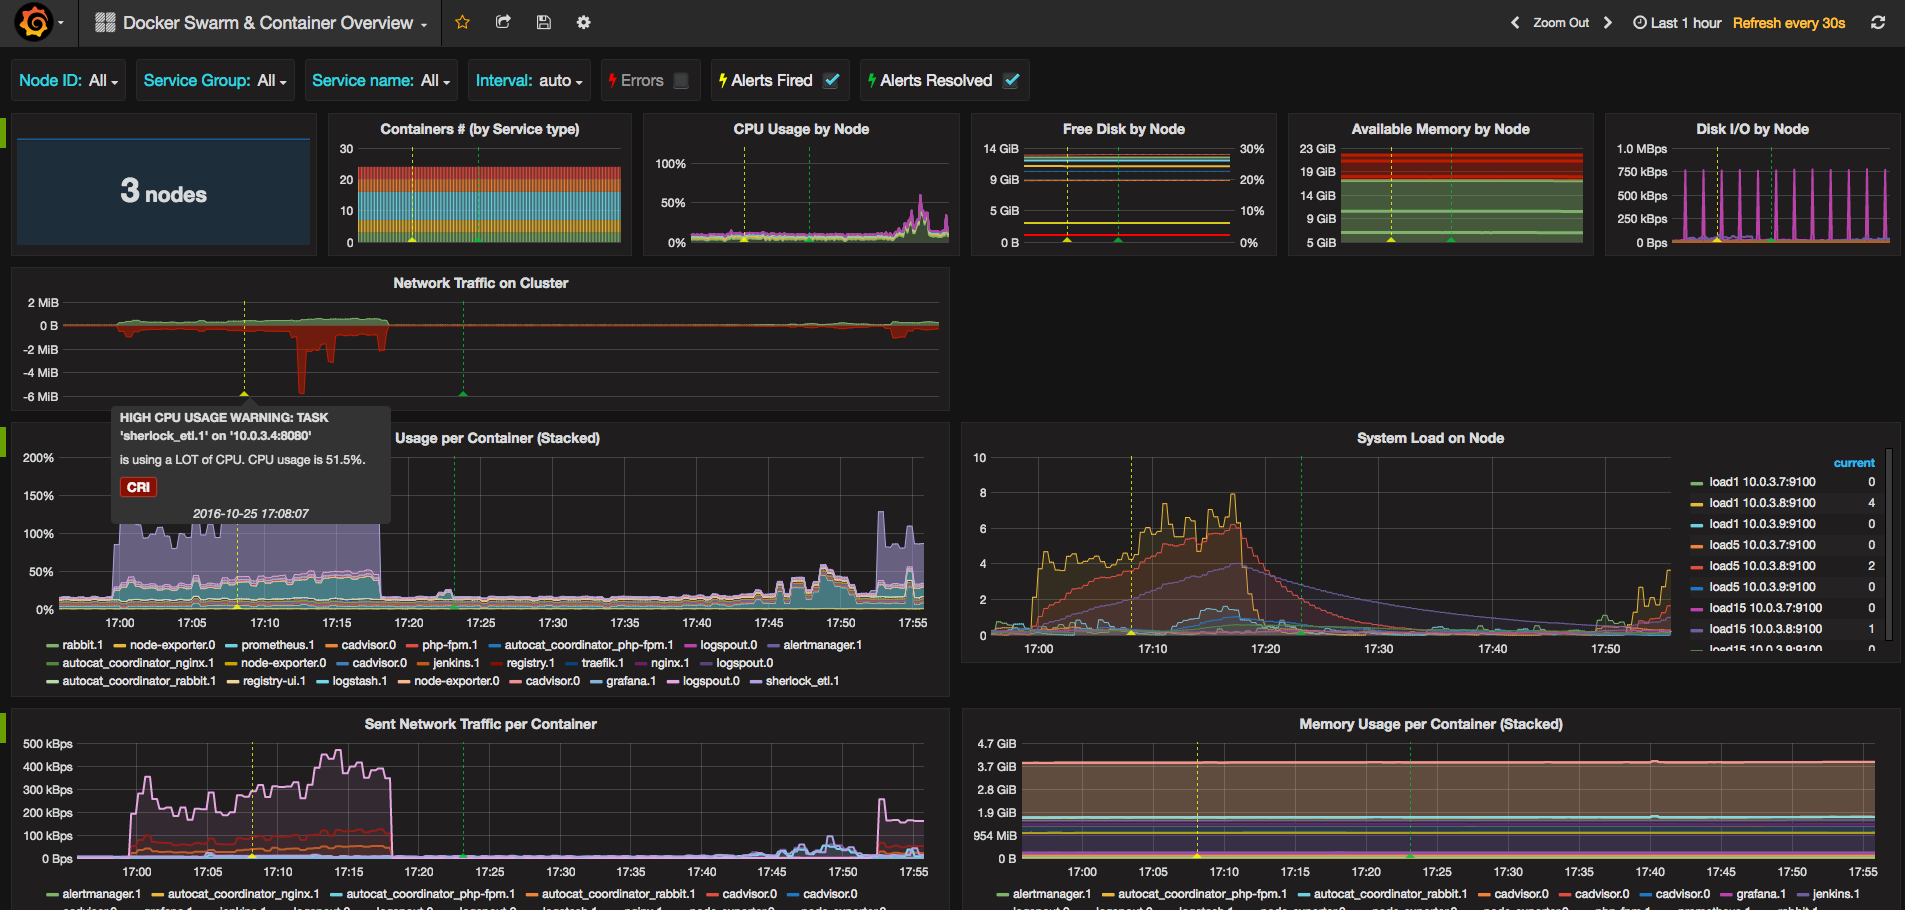Enable the Errors annotation checkbox
The image size is (1905, 910).
[x=681, y=80]
